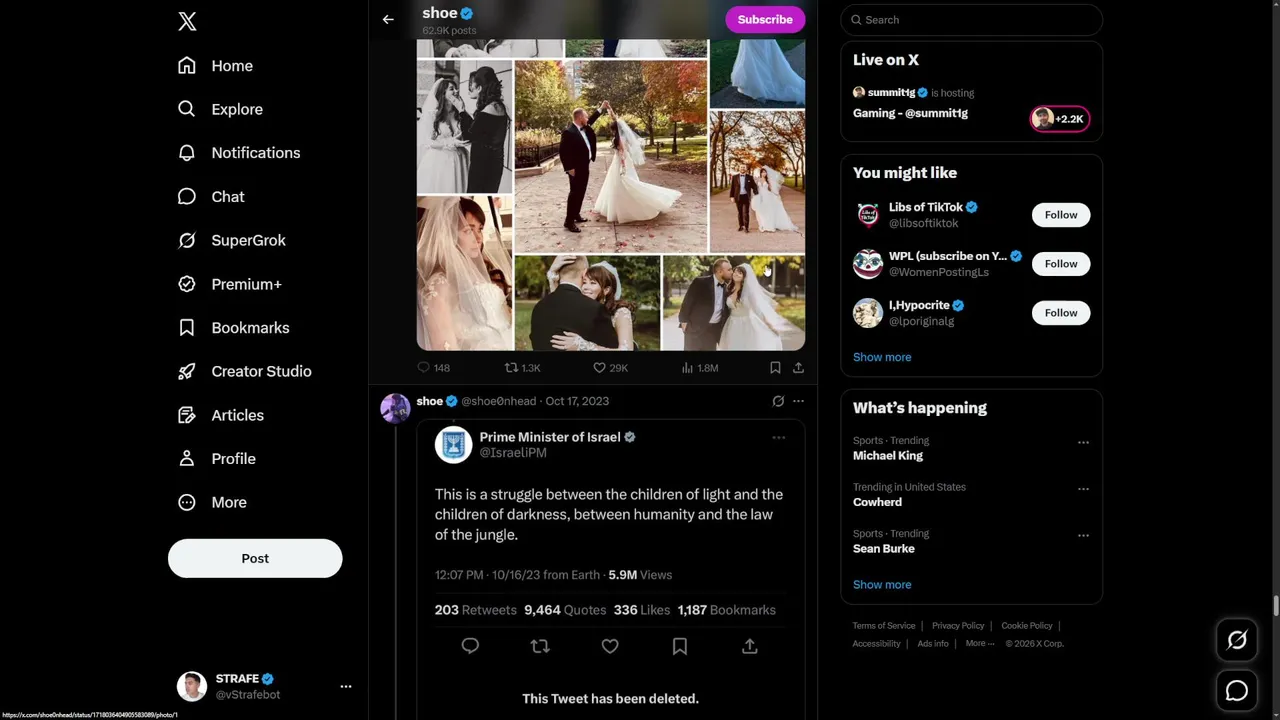This screenshot has width=1280, height=720.
Task: Repost the wedding photos post (1.3K)
Action: pos(522,368)
